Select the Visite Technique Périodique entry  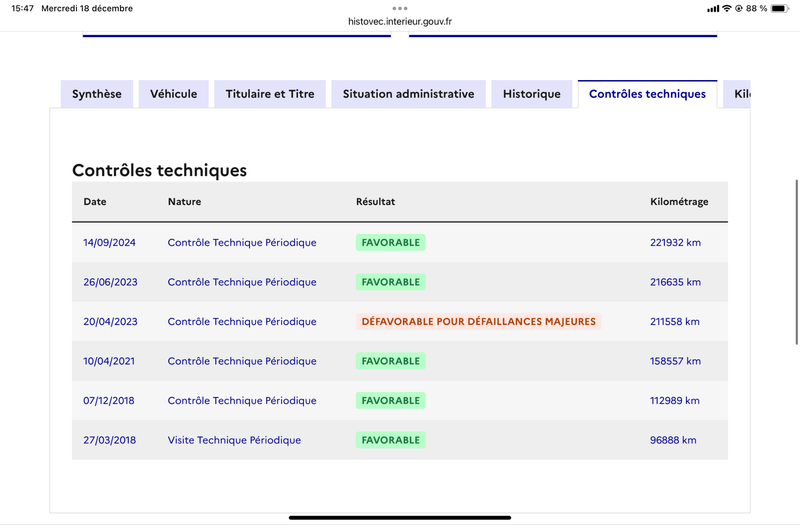click(x=234, y=440)
